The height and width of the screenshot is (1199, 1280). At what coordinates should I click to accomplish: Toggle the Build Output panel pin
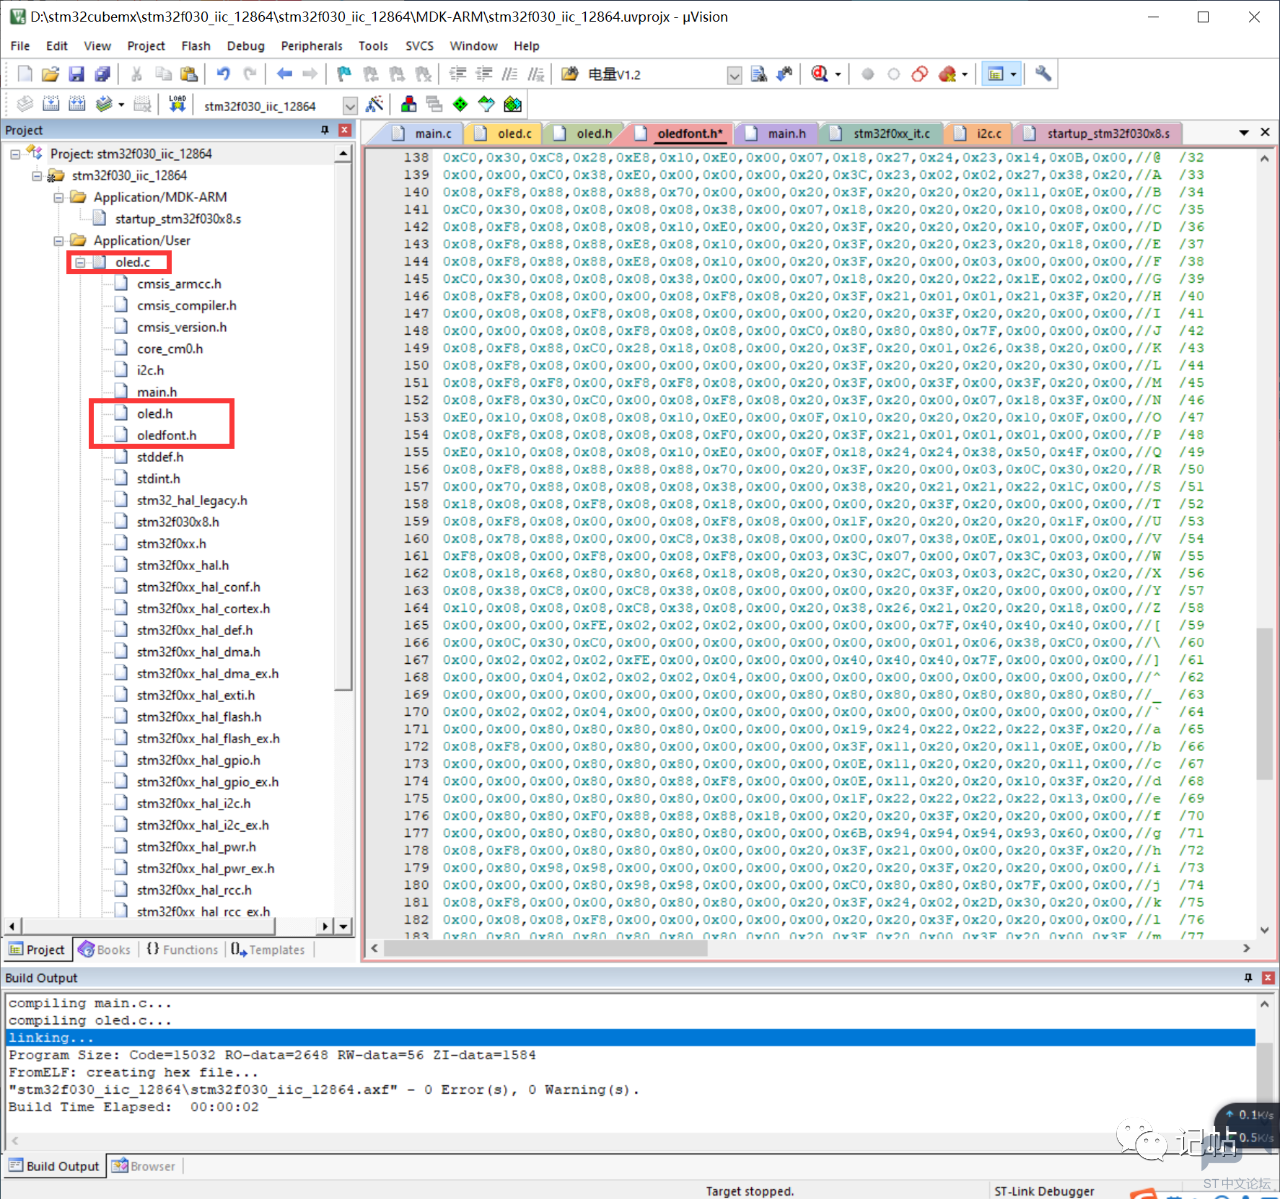(1248, 978)
